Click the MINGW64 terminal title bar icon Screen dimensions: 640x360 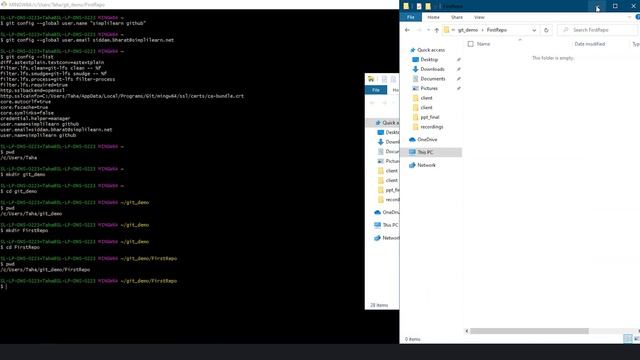[x=4, y=4]
